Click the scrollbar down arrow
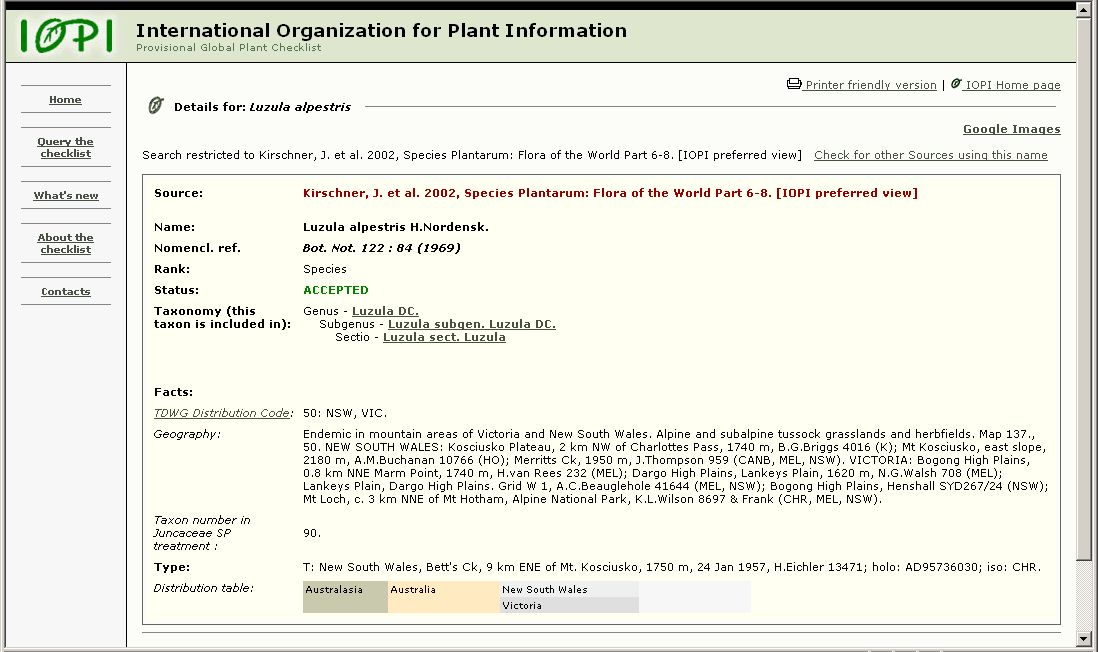Viewport: 1098px width, 652px height. [1083, 638]
